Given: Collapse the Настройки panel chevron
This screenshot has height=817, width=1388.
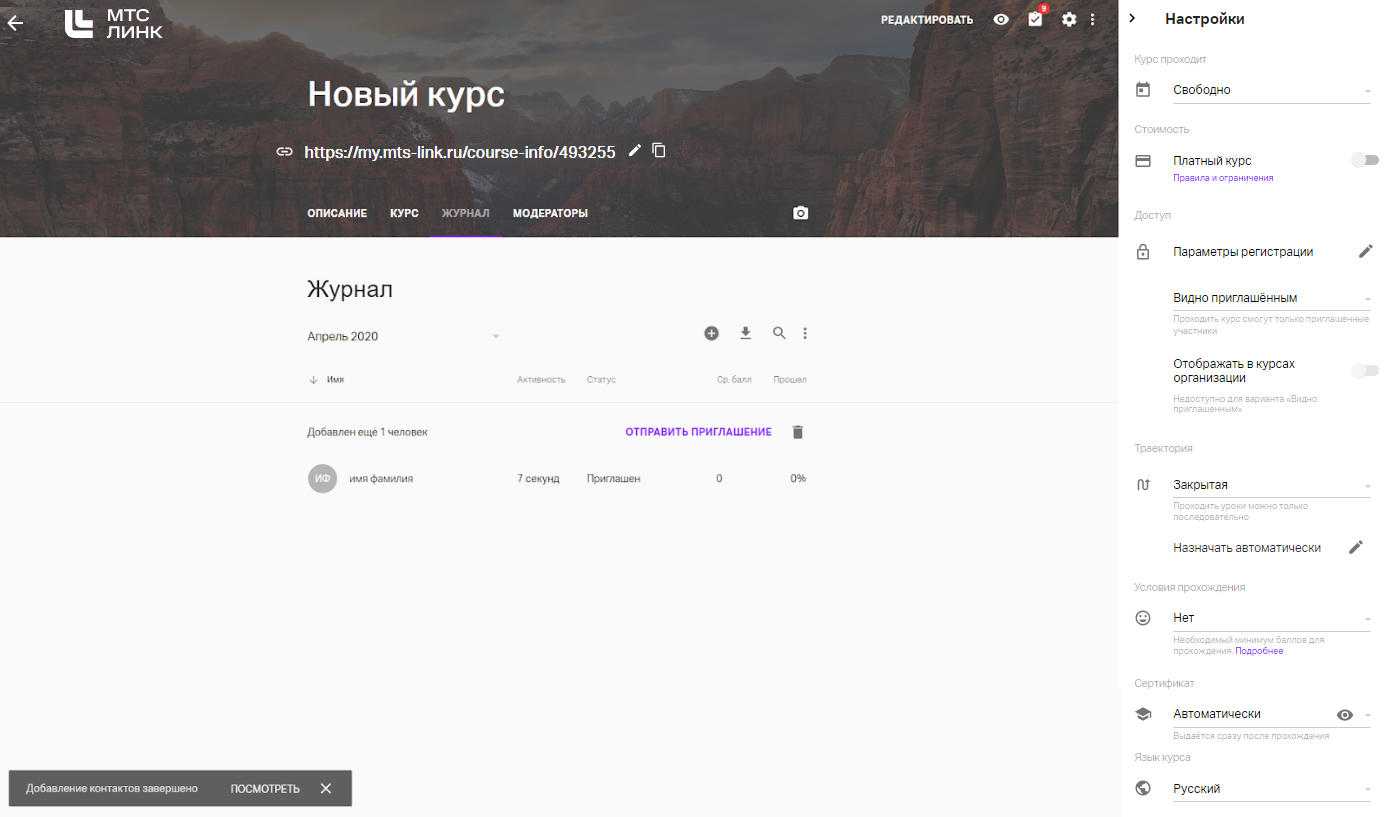Looking at the screenshot, I should coord(1132,18).
